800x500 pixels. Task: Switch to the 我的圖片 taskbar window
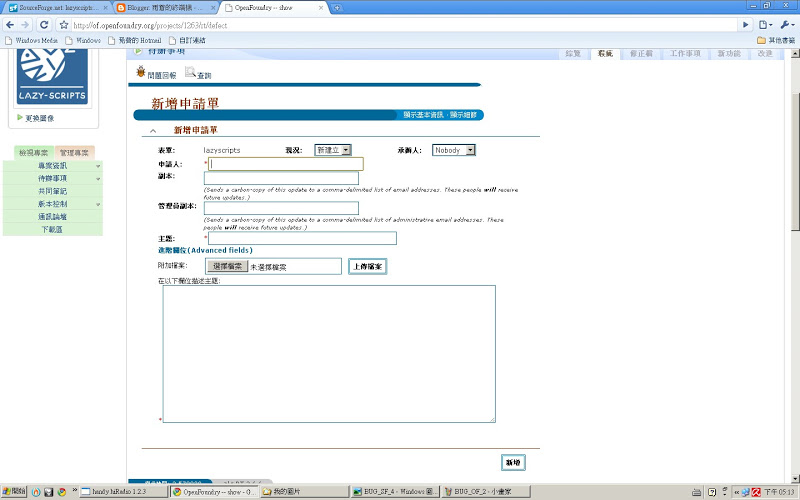pyautogui.click(x=305, y=491)
